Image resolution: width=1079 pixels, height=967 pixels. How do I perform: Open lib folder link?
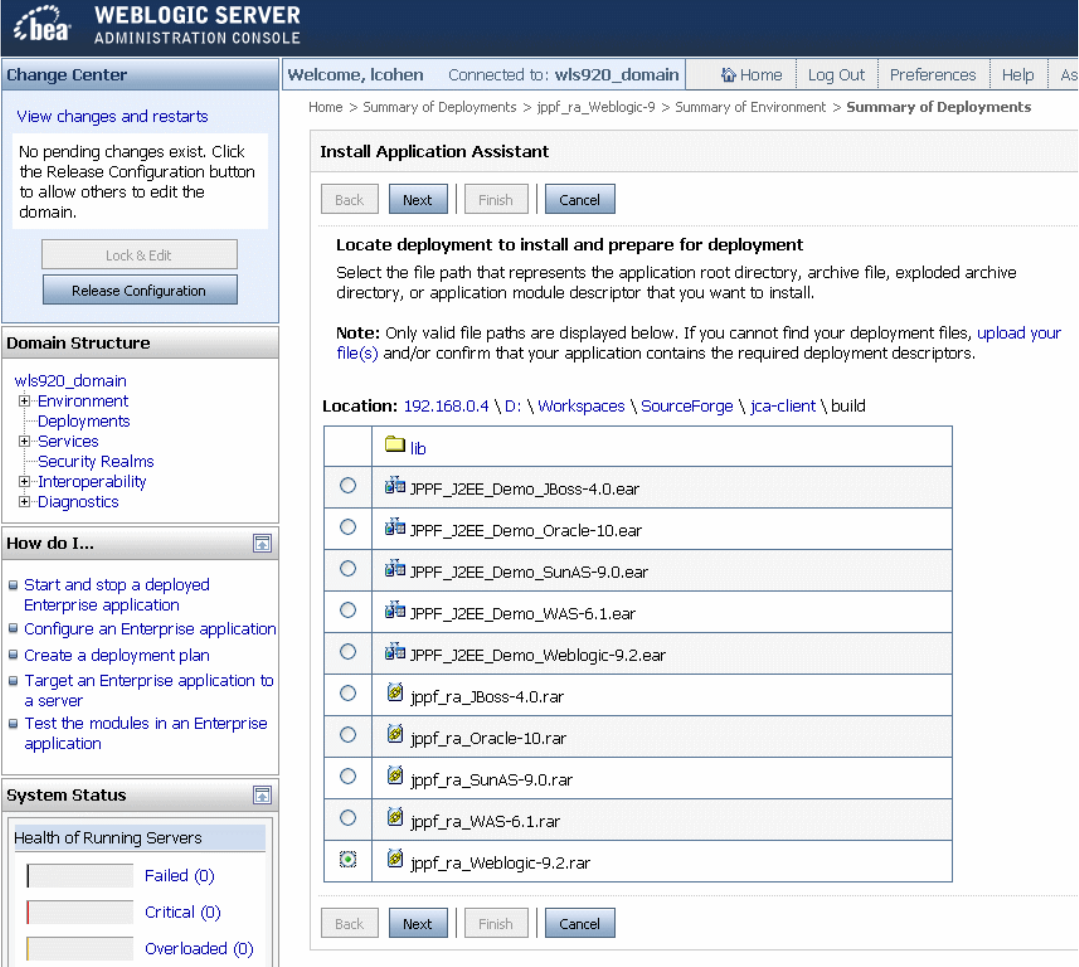pyautogui.click(x=418, y=449)
